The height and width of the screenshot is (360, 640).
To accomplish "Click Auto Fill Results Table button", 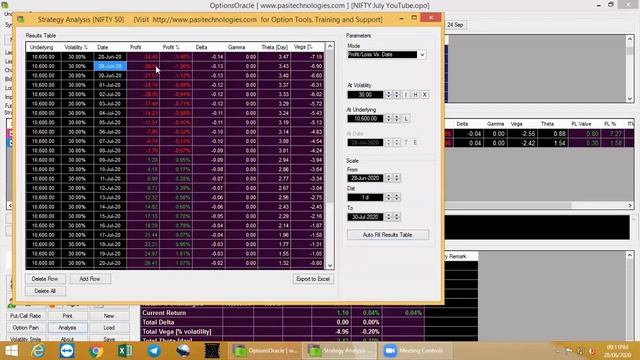I will pos(387,235).
